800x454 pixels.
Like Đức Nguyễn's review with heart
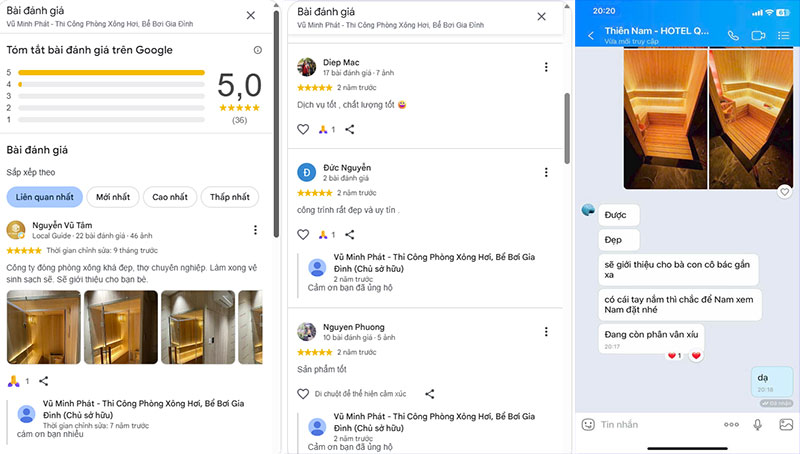[303, 234]
